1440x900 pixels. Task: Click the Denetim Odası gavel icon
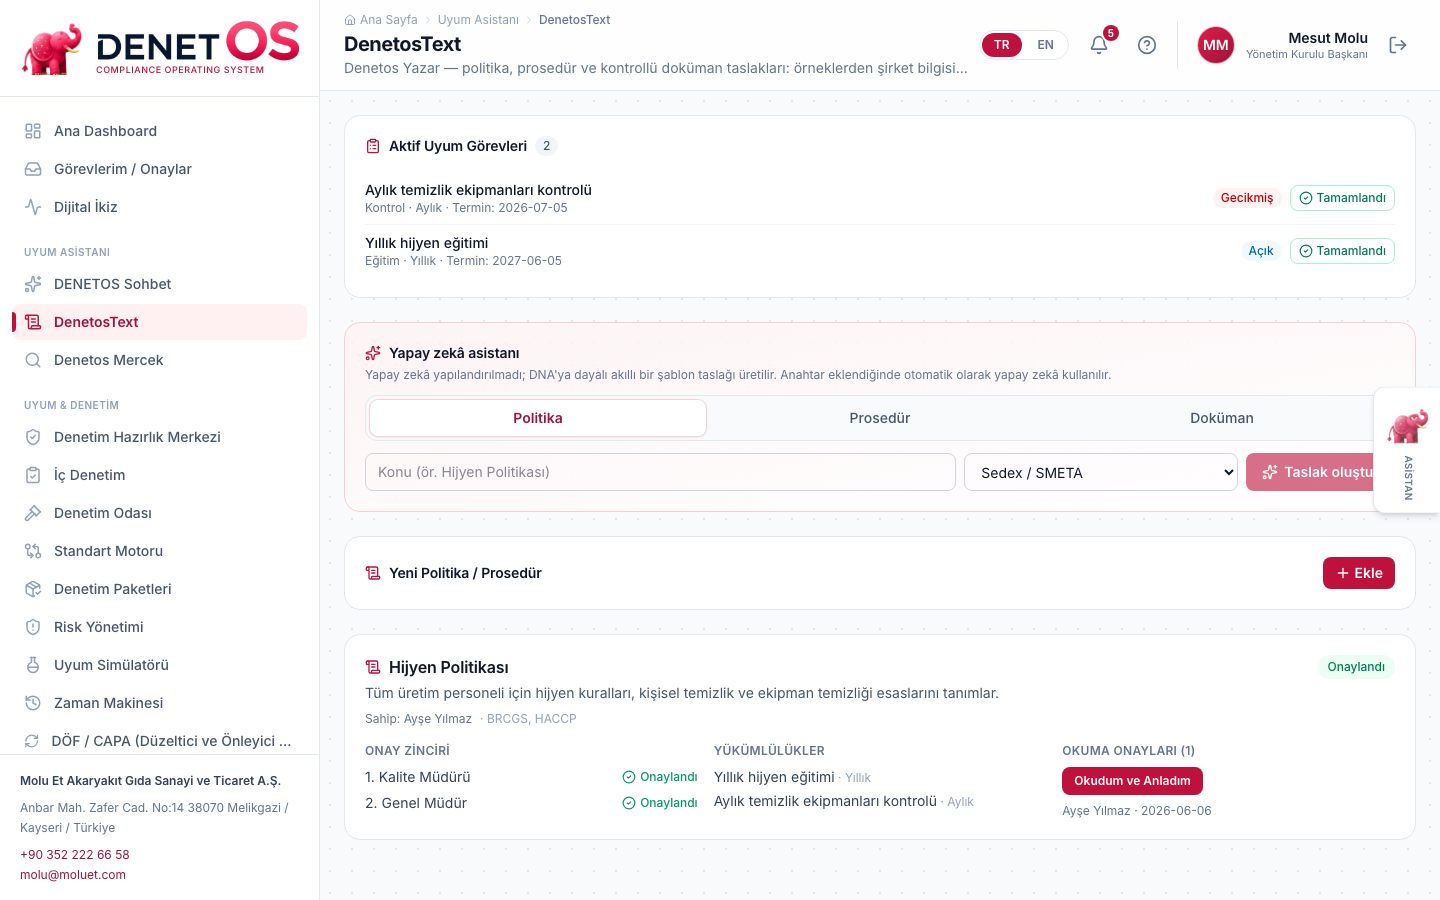tap(33, 513)
